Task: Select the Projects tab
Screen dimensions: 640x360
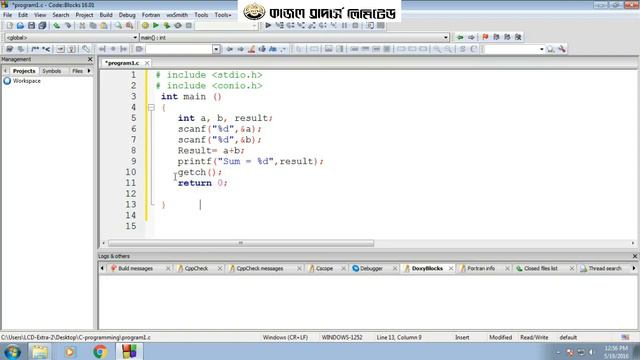Action: (x=24, y=71)
